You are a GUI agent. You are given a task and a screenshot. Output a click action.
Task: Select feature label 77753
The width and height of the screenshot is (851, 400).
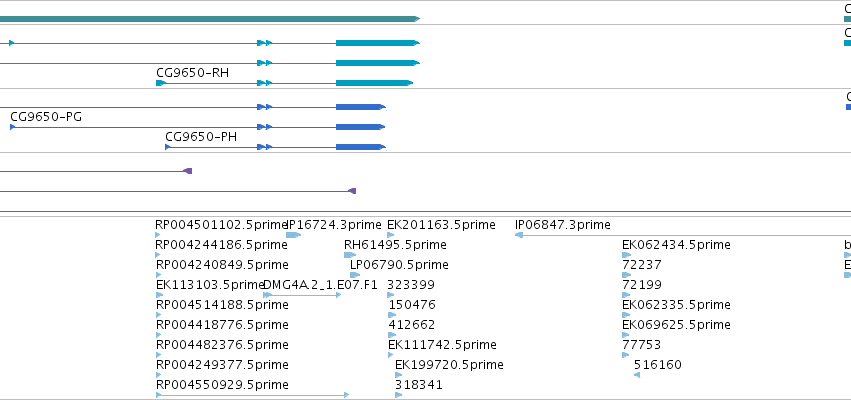tap(641, 345)
